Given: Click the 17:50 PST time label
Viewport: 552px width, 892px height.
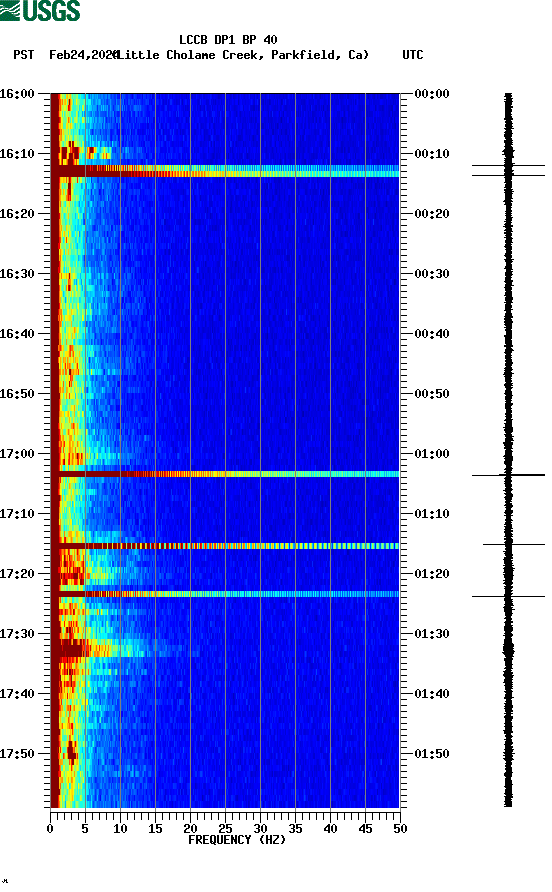Looking at the screenshot, I should (x=17, y=754).
